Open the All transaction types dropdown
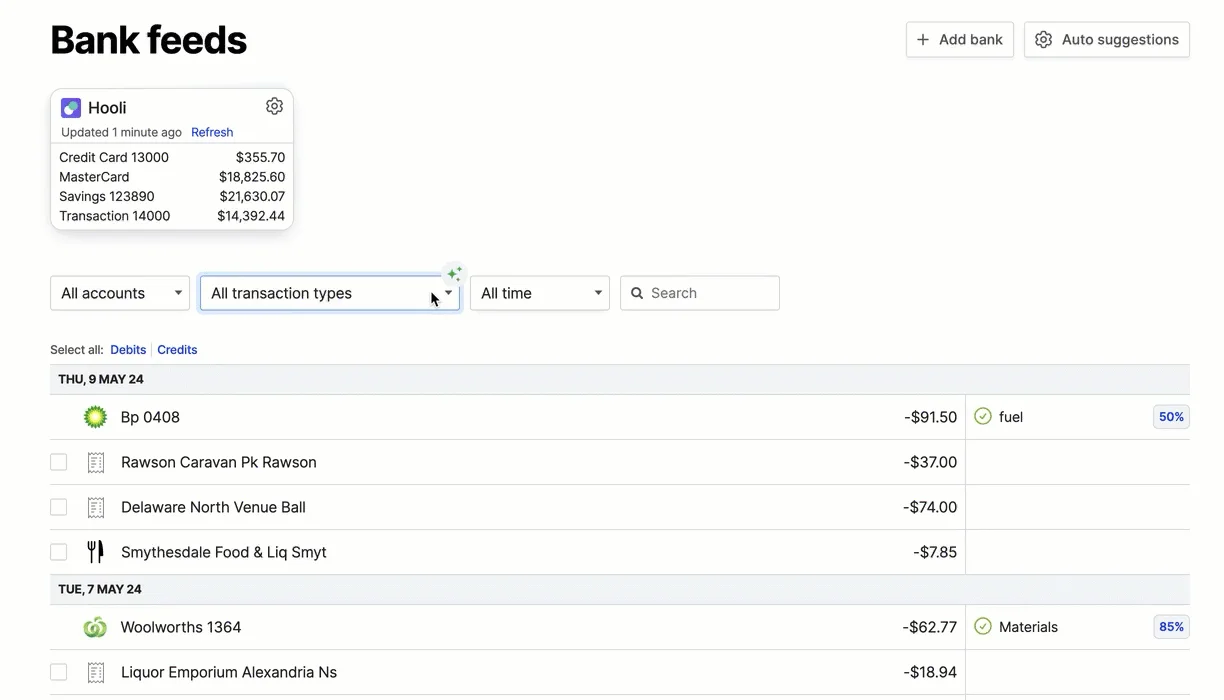 point(330,293)
